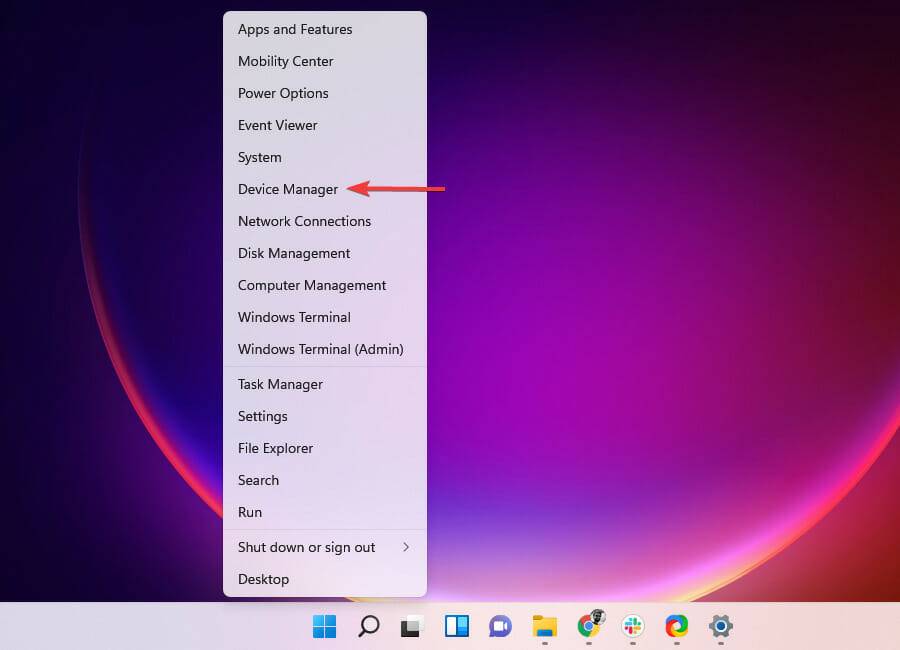This screenshot has height=650, width=900.
Task: Launch Disk Management
Action: (325, 253)
